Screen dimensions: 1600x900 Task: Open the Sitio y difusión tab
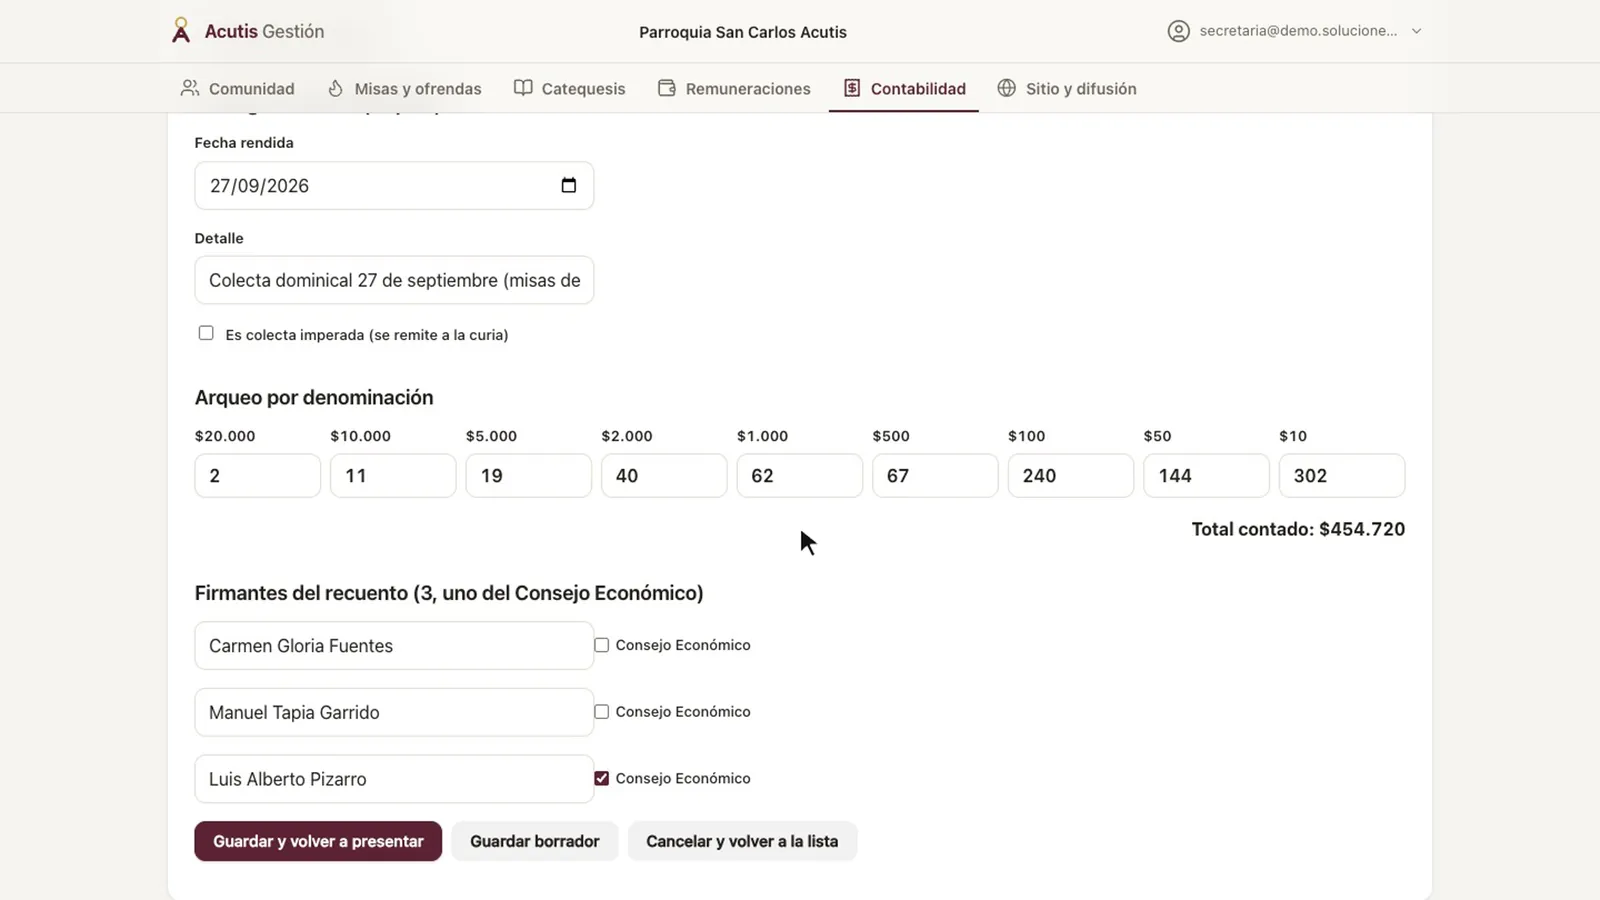pyautogui.click(x=1068, y=88)
